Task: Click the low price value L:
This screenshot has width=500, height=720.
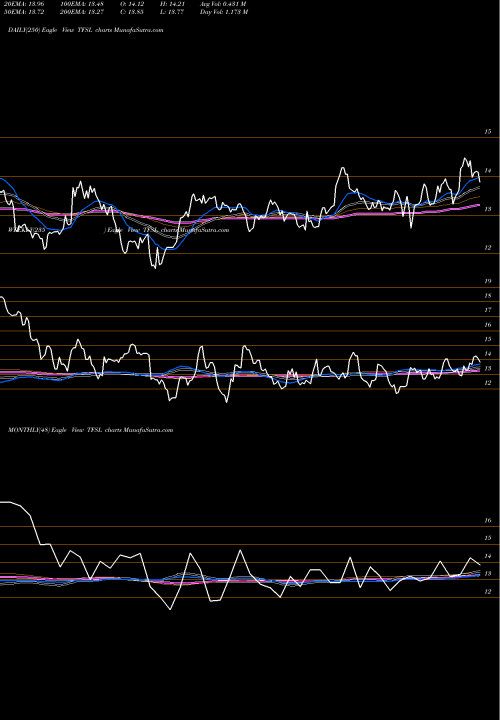Action: (172, 12)
